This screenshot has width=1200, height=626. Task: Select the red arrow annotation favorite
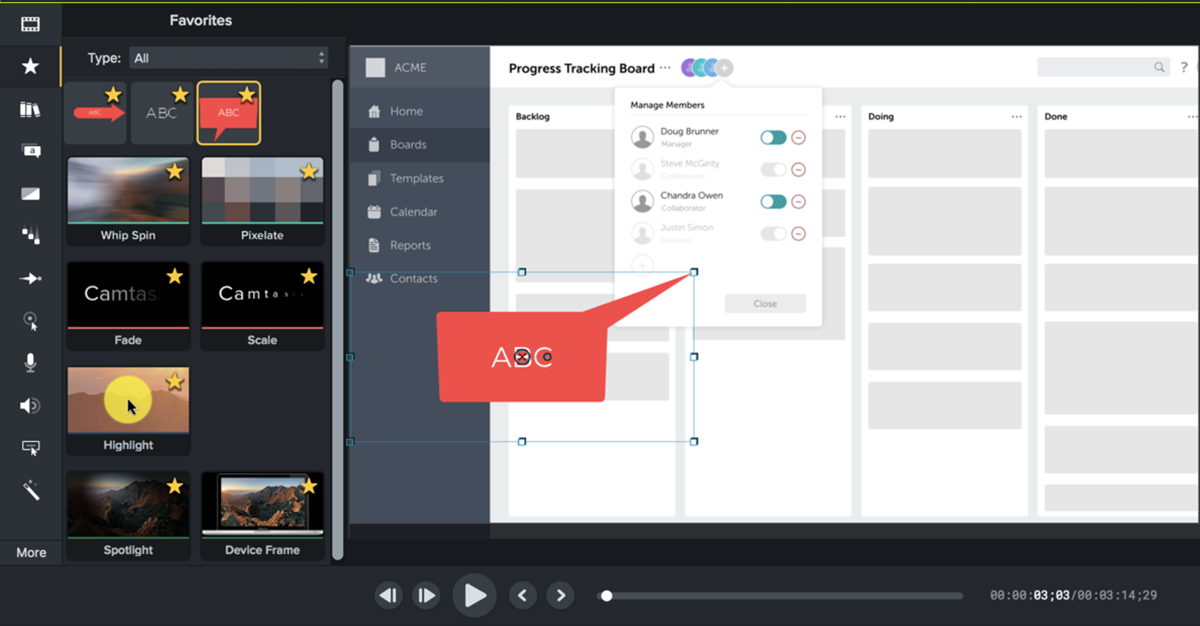[95, 113]
